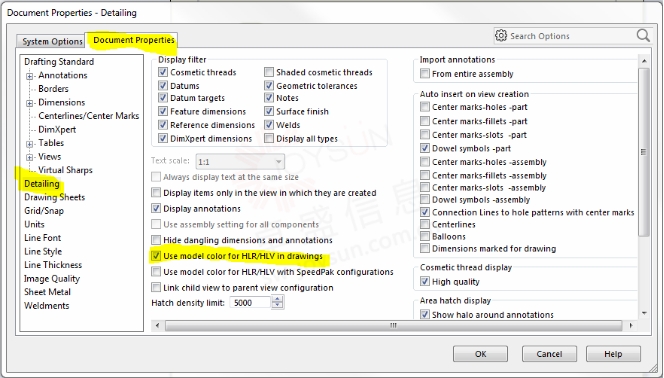Toggle the Welds checkbox
Viewport: 664px width, 378px height.
point(269,125)
